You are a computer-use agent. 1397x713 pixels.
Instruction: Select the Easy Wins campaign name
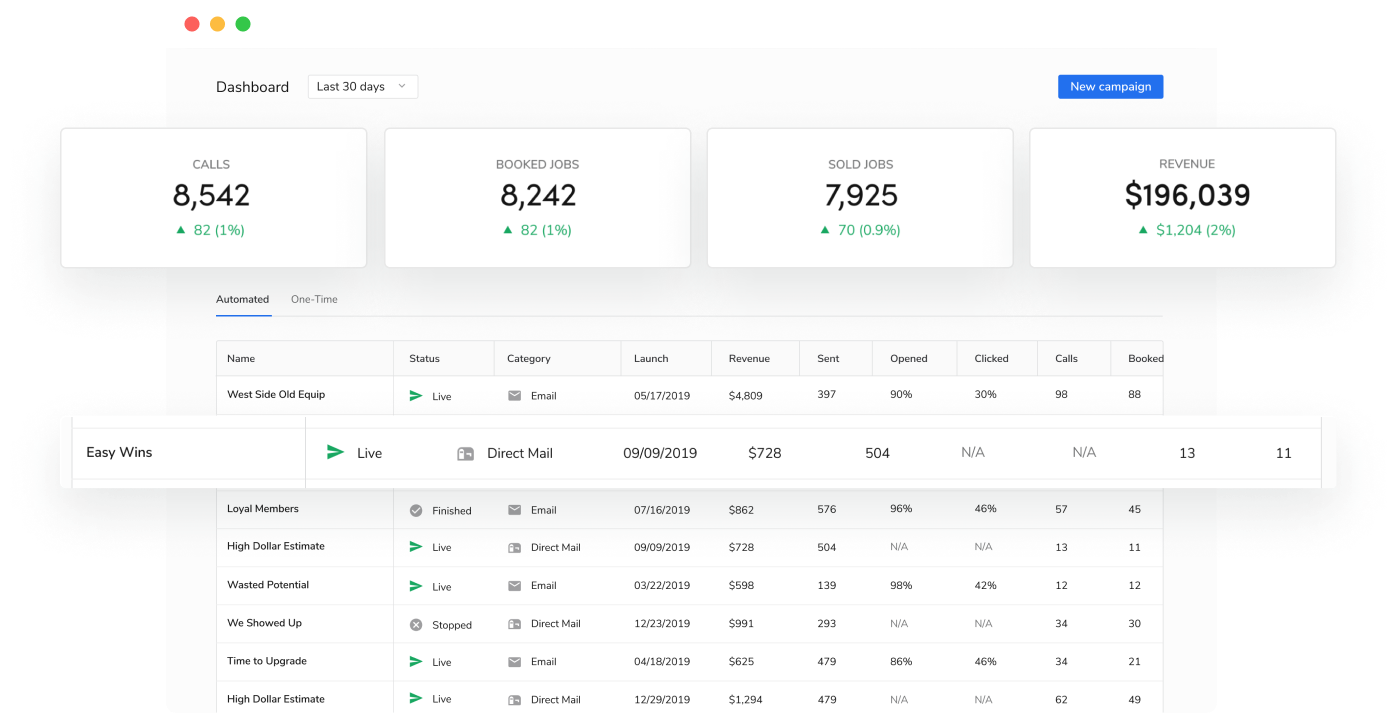click(x=117, y=452)
